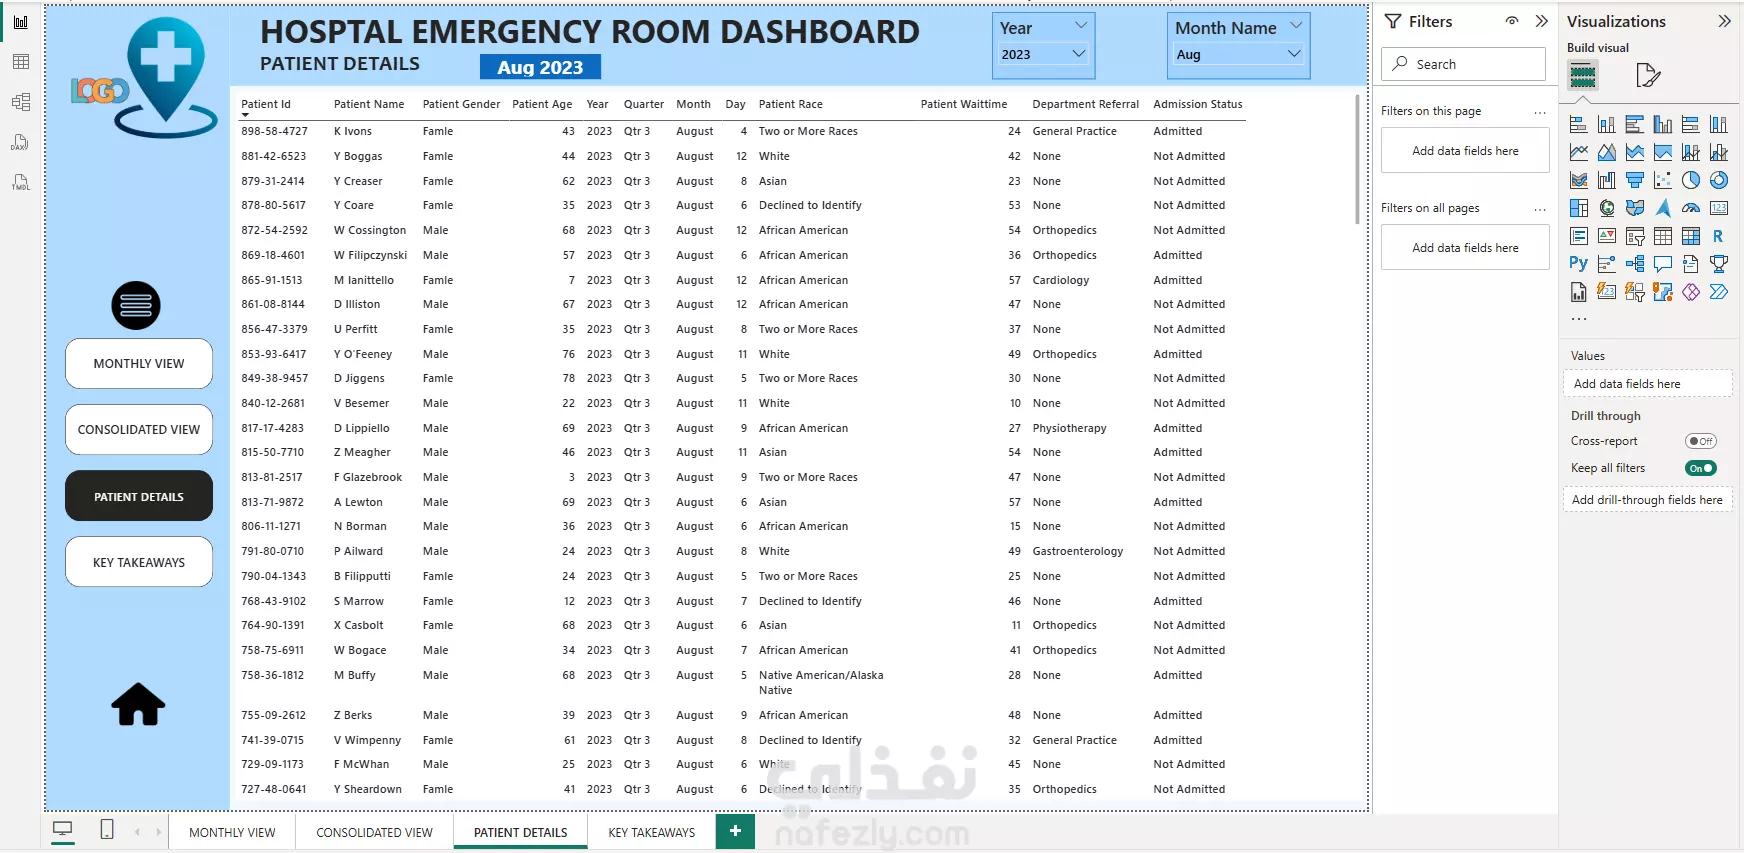1744x853 pixels.
Task: Switch to the KEY TAKEAWAYS page tab
Action: pyautogui.click(x=651, y=832)
